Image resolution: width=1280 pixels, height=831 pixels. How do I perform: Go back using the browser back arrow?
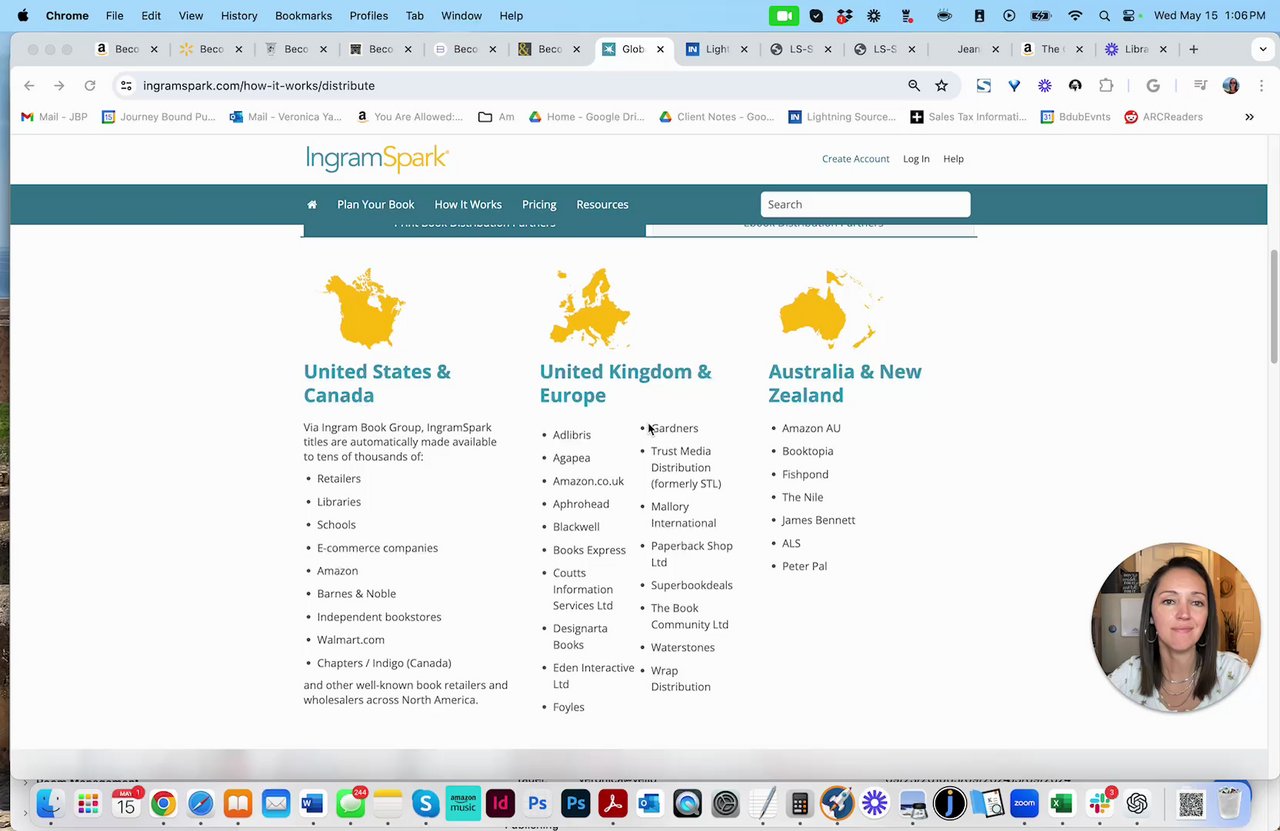[x=29, y=86]
